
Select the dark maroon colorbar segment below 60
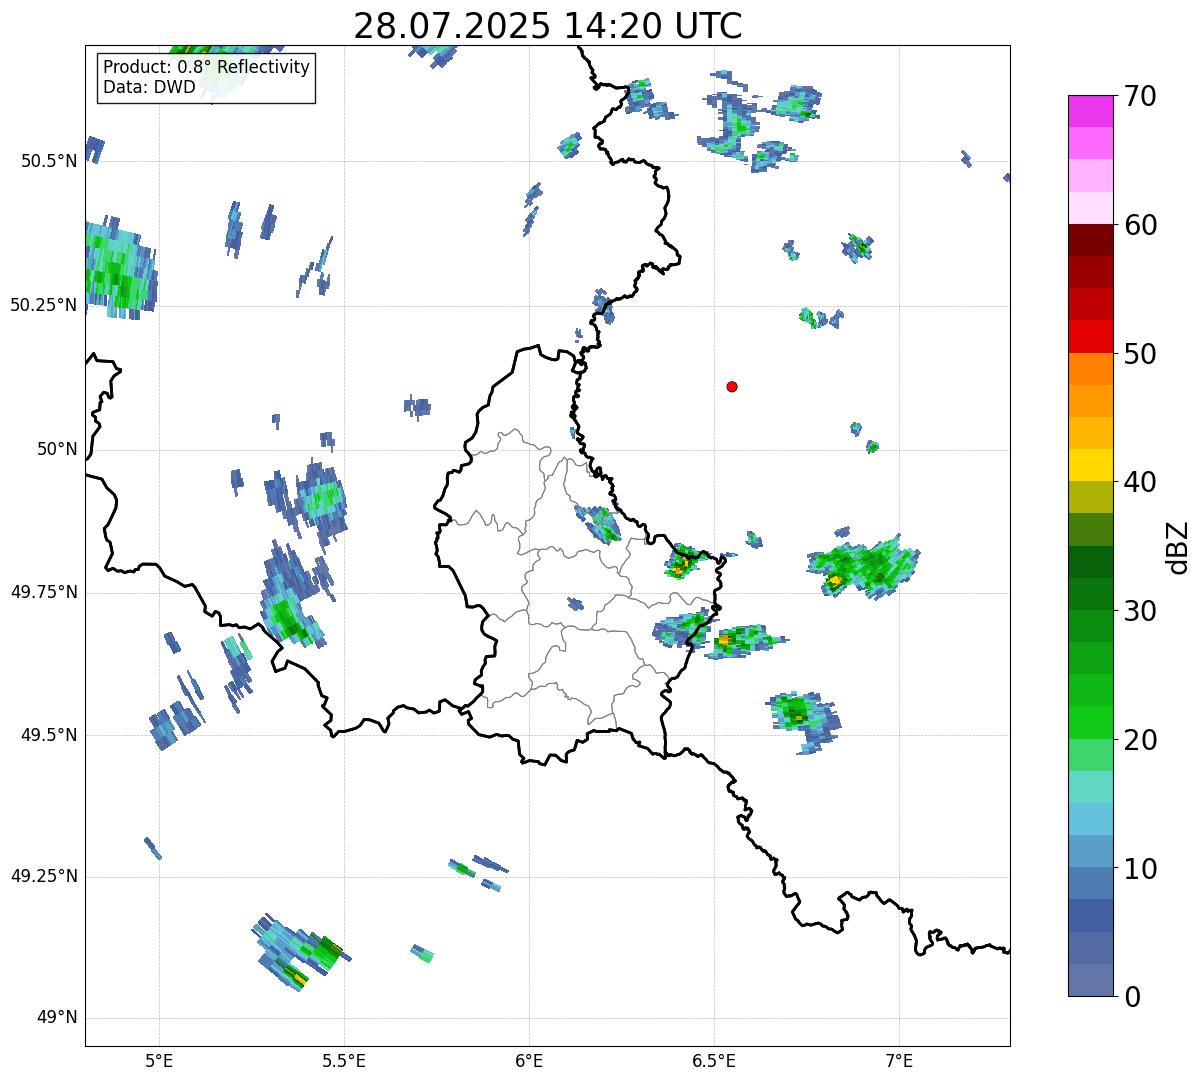[1090, 240]
